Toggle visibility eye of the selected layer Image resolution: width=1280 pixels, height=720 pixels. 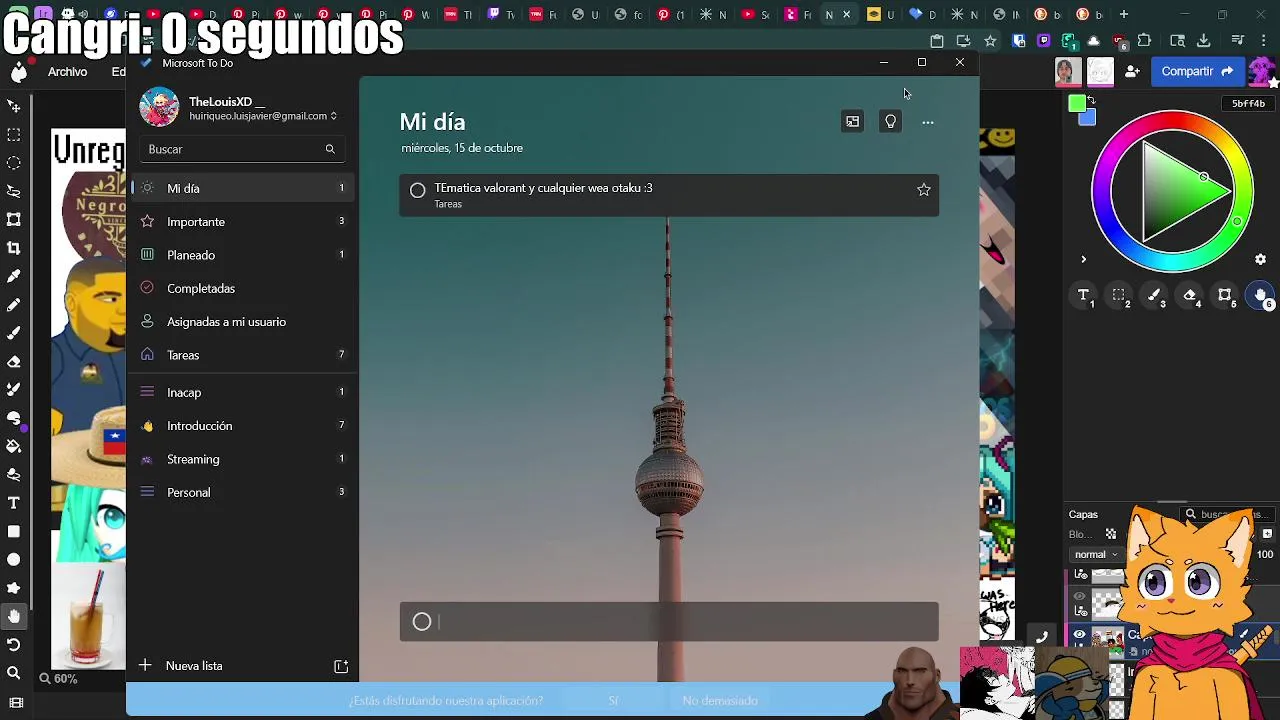click(1079, 635)
